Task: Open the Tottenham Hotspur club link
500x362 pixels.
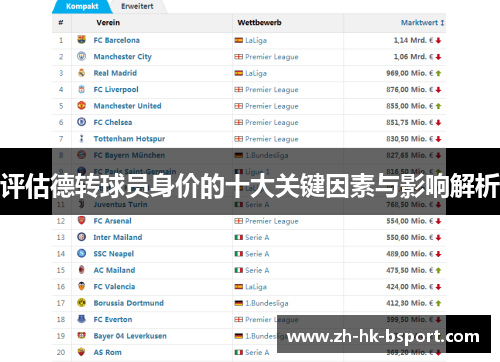Action: (x=129, y=139)
